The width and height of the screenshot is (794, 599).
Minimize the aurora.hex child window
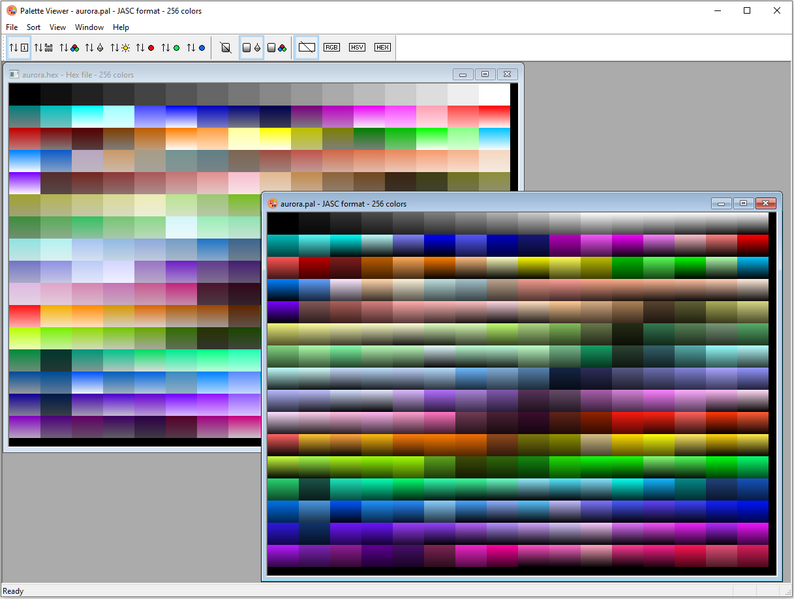click(x=463, y=74)
